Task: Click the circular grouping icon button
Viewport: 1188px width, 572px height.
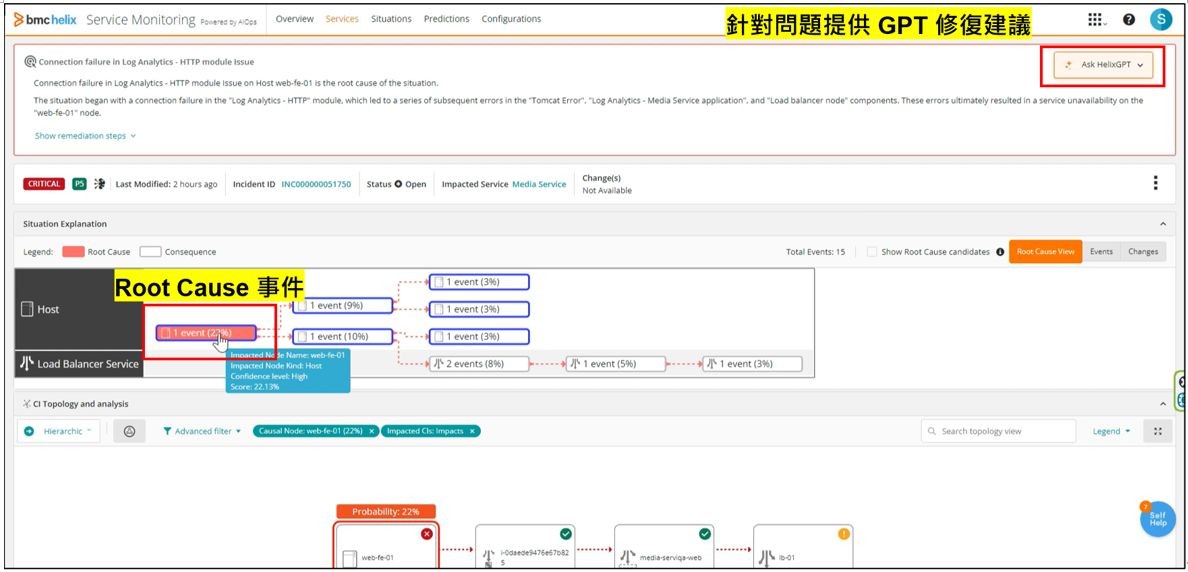Action: [x=130, y=431]
